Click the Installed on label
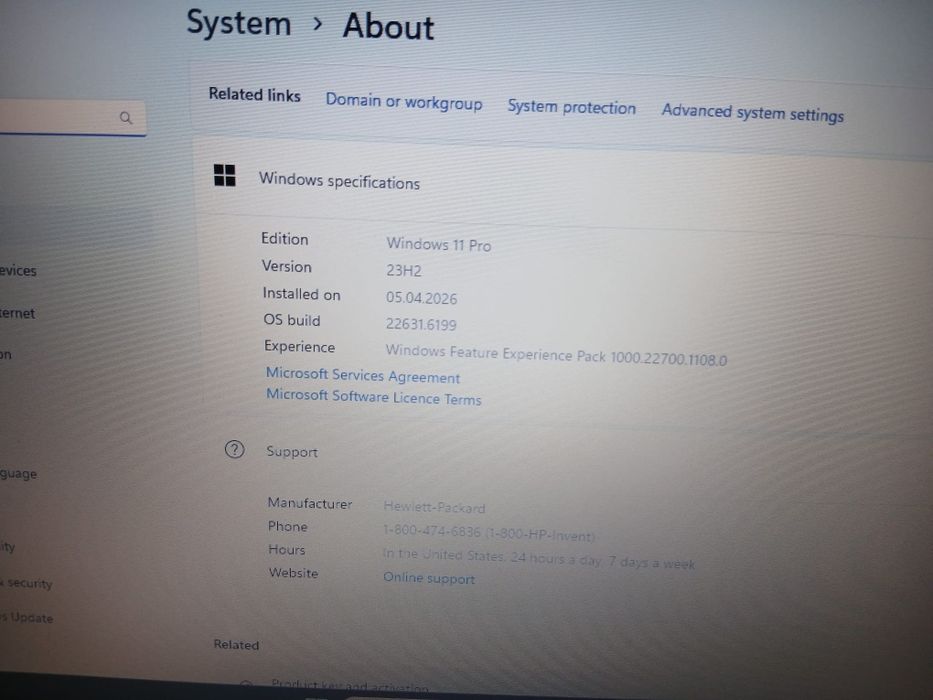Screen dimensions: 933x700 [x=301, y=294]
